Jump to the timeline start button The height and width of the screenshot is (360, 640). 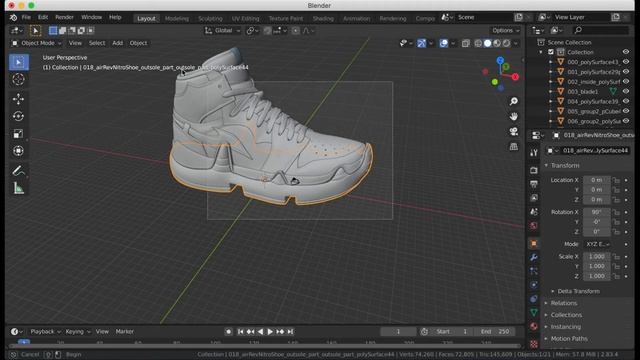click(241, 332)
